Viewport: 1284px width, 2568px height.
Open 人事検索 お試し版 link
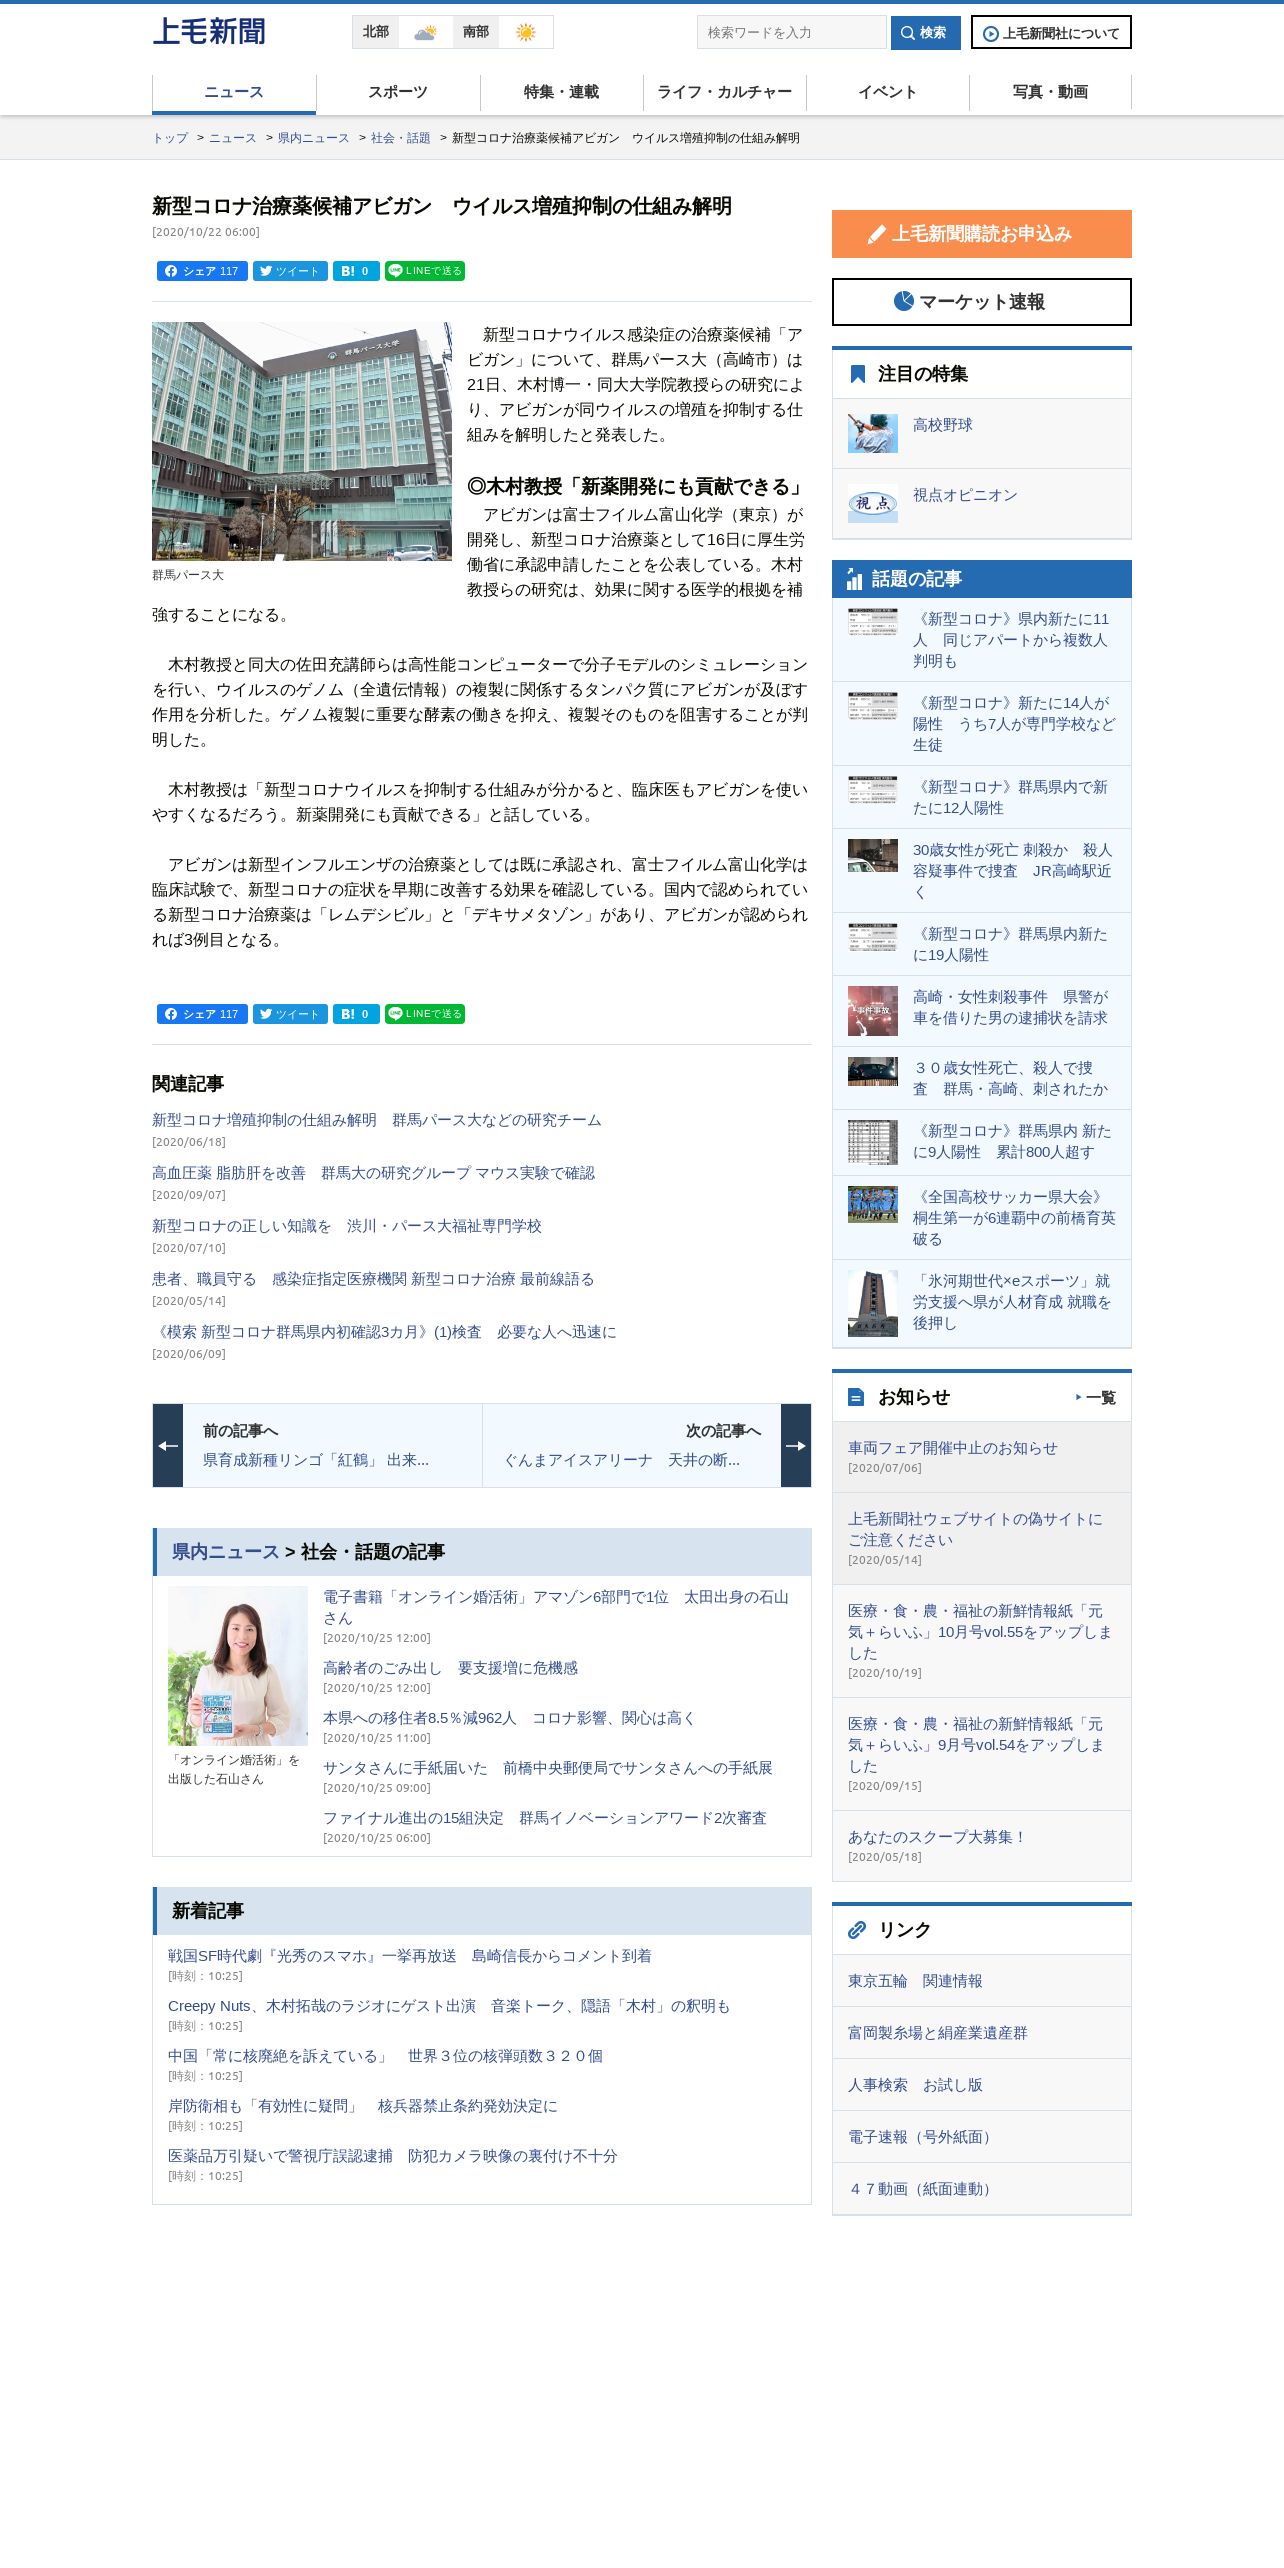(915, 2085)
